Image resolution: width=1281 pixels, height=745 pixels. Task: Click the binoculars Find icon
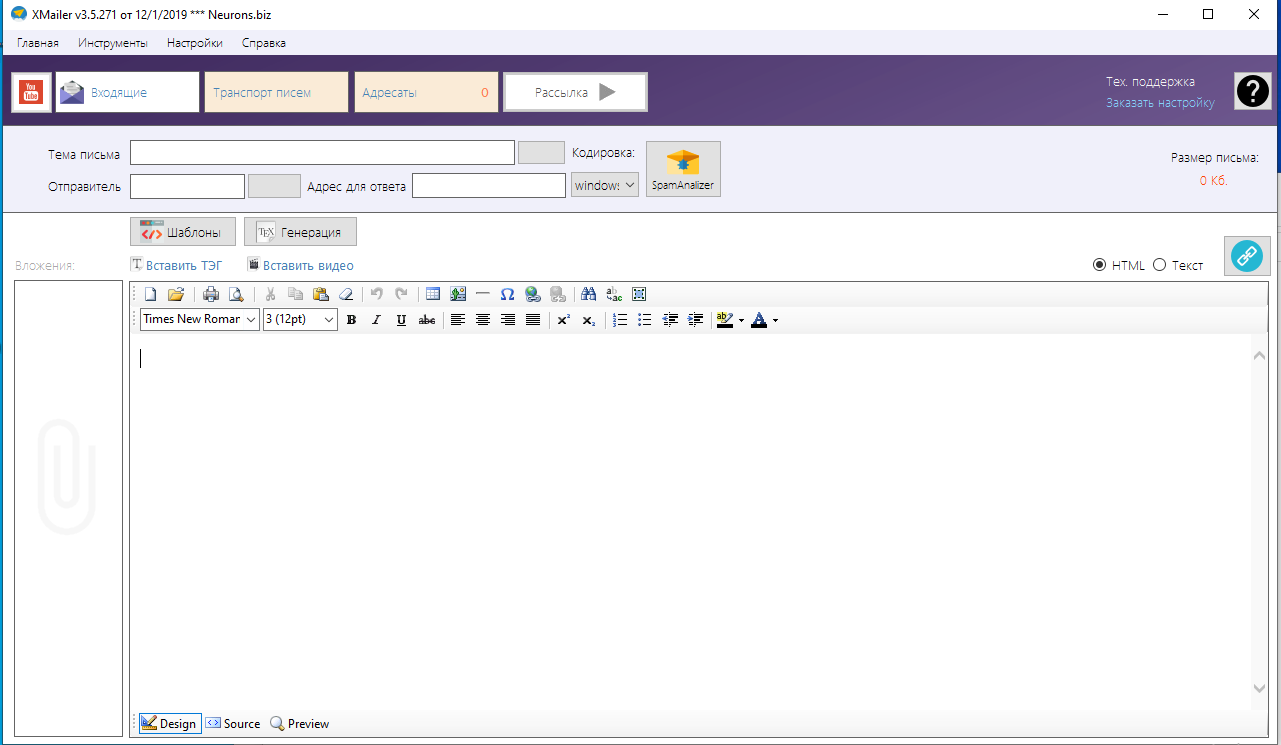tap(588, 294)
